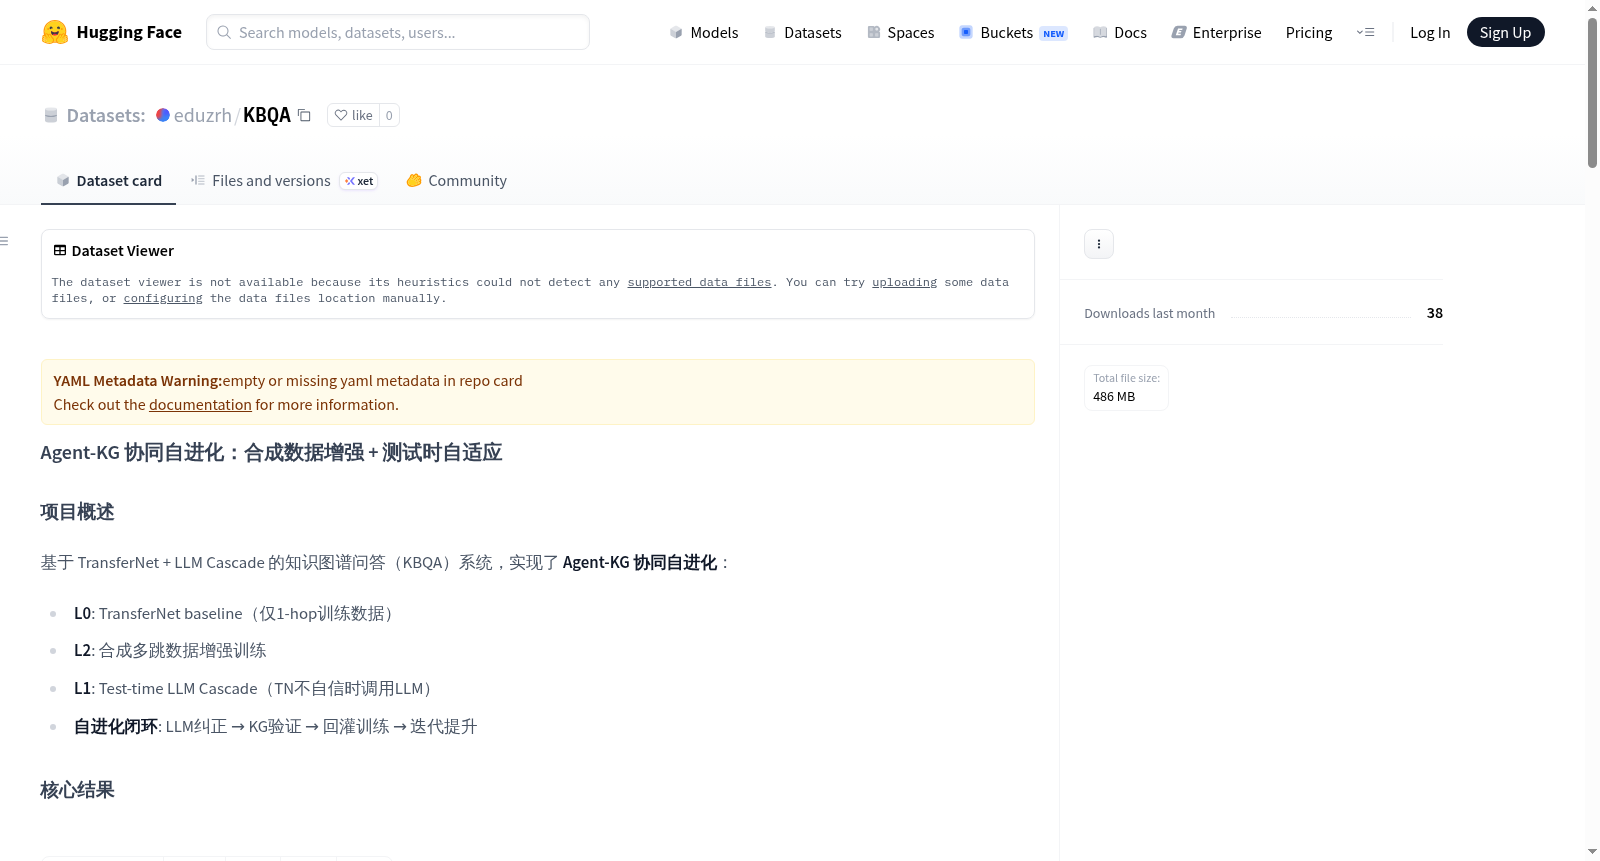
Task: Expand the more navigation menu dropdown
Action: [1365, 32]
